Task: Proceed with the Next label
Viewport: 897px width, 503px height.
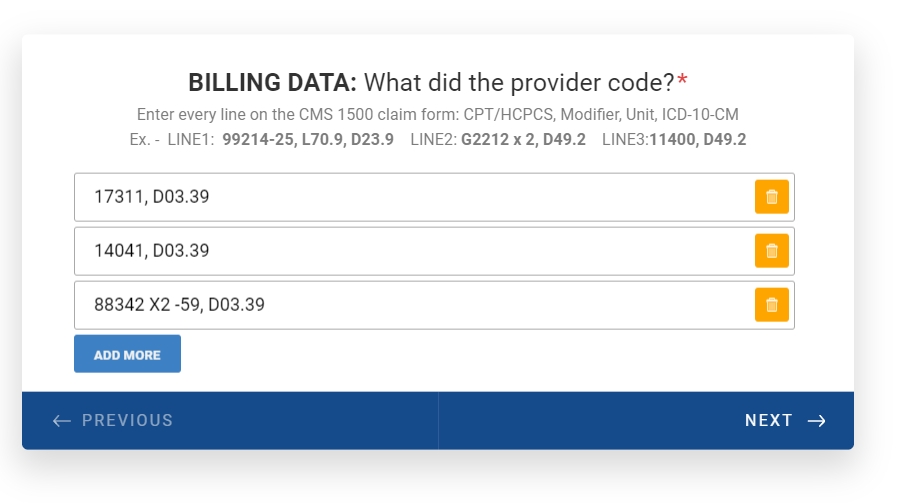Action: pyautogui.click(x=768, y=421)
